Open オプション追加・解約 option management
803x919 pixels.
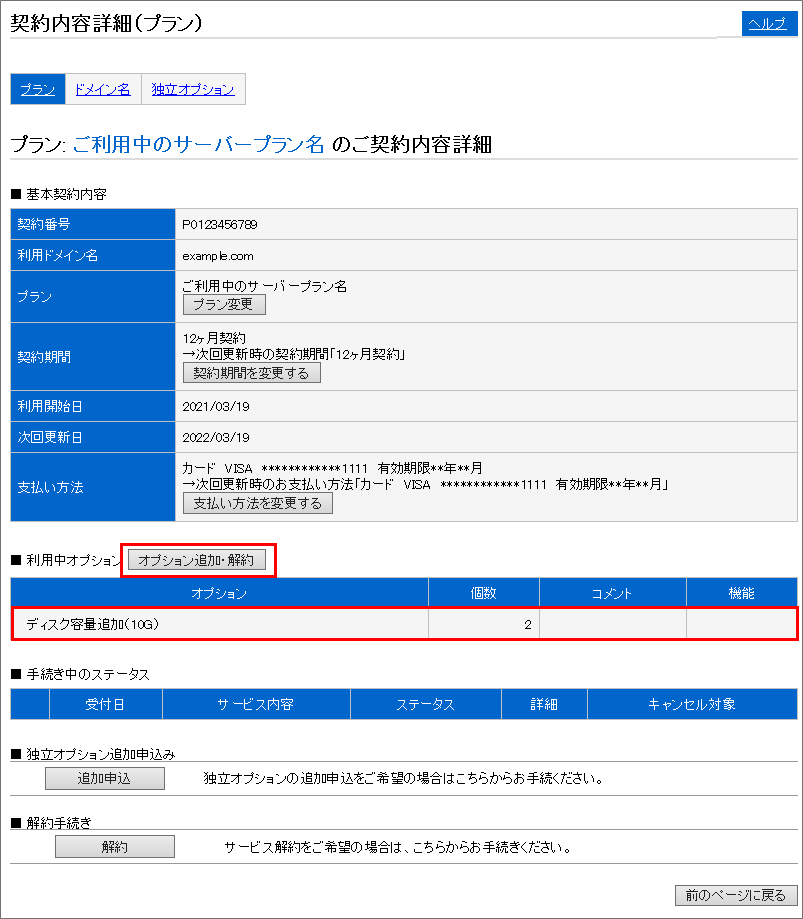199,559
